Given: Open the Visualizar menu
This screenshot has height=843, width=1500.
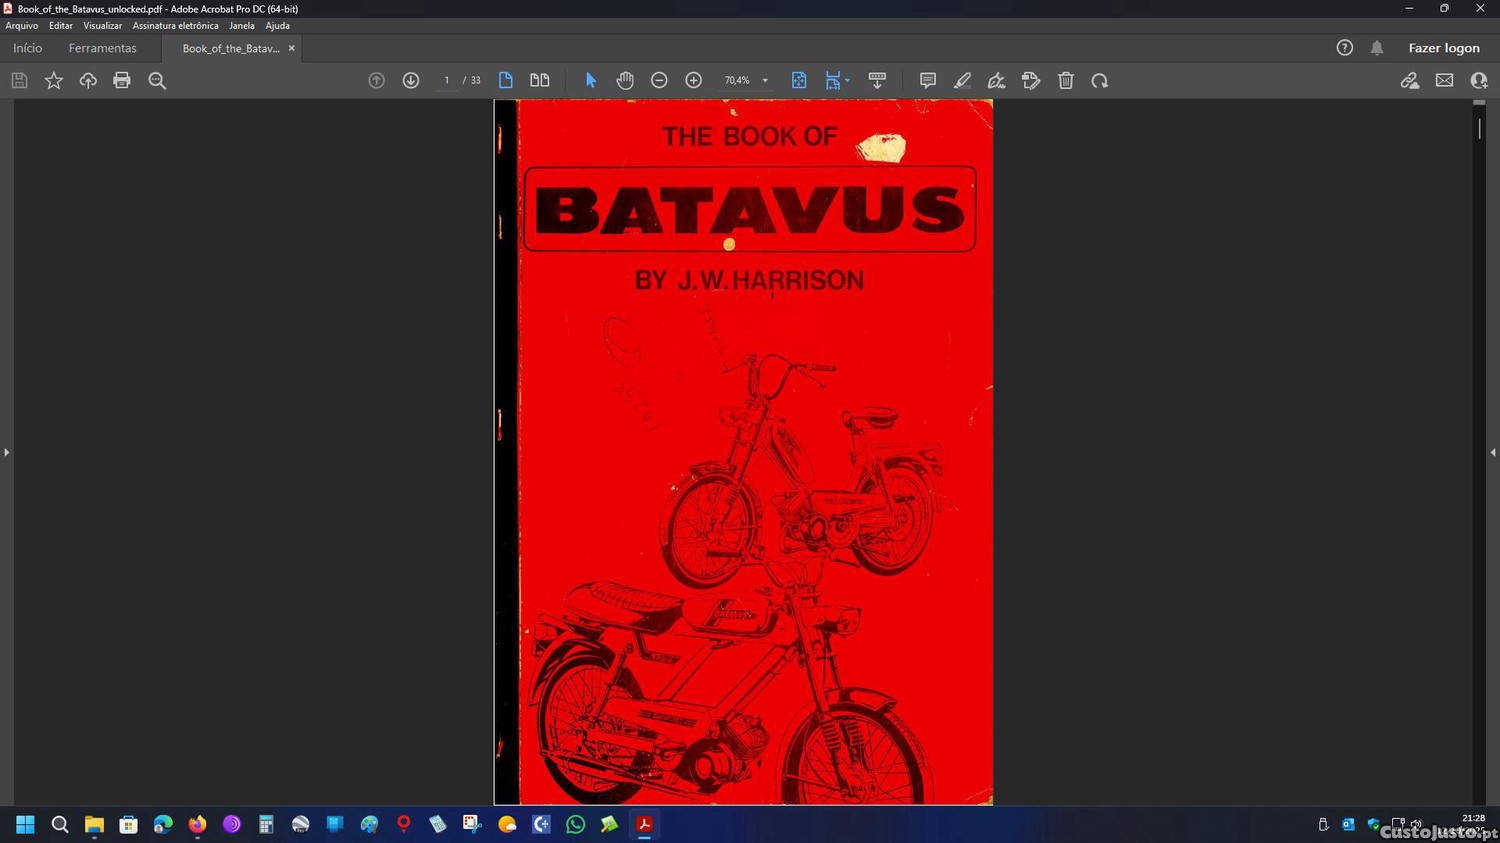Looking at the screenshot, I should pyautogui.click(x=102, y=26).
